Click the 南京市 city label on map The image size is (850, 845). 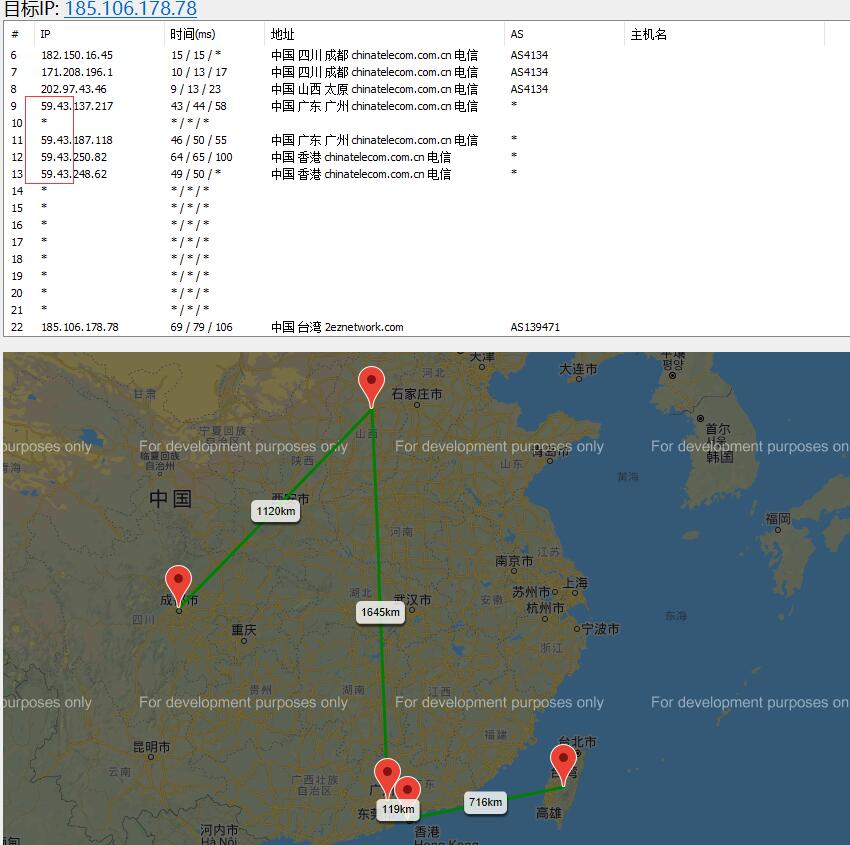click(514, 561)
